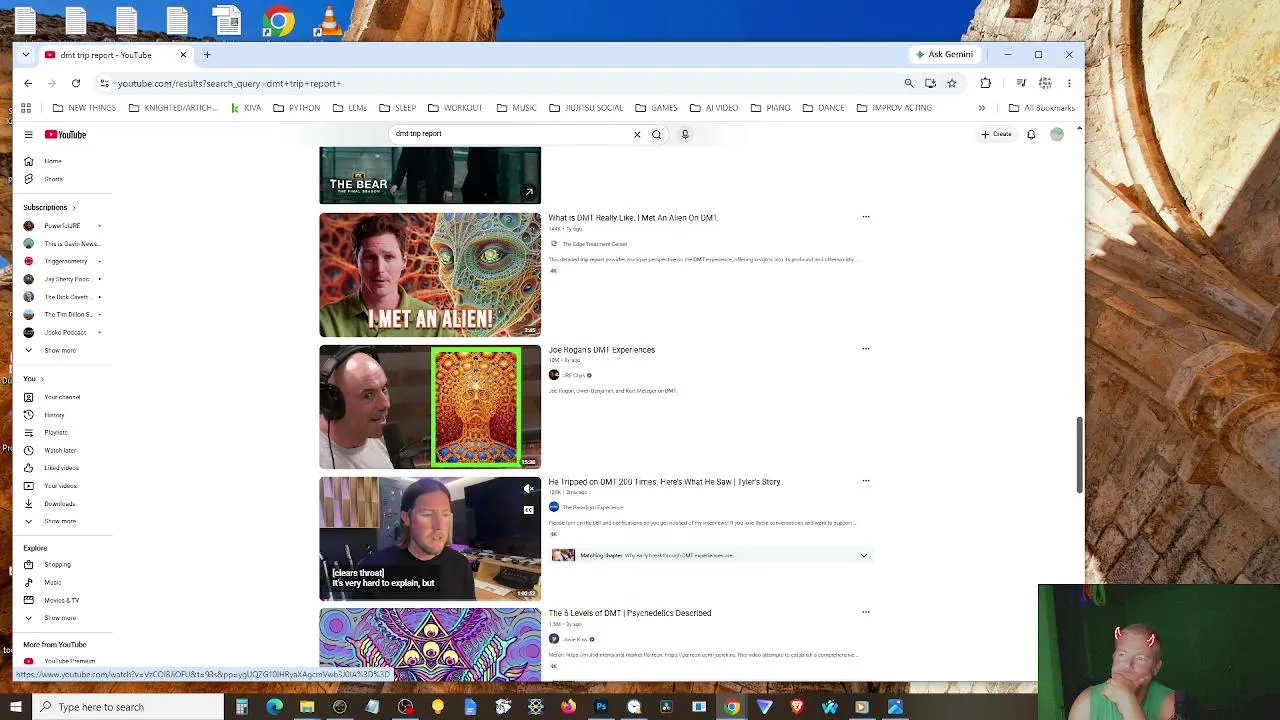This screenshot has width=1280, height=720.
Task: Click the YouTube search input field
Action: (x=510, y=134)
